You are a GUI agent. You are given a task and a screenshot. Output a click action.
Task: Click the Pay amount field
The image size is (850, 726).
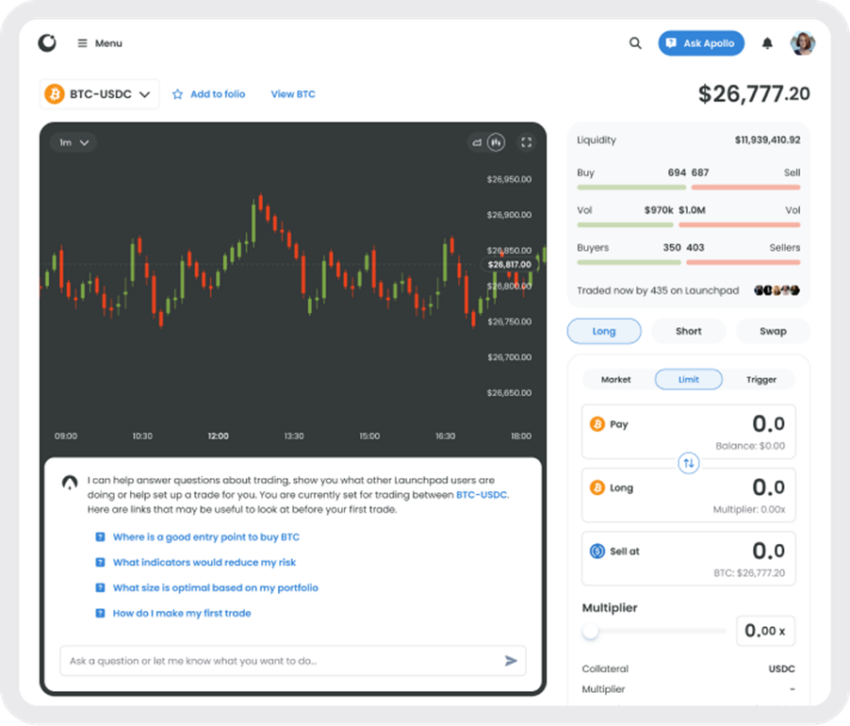tap(688, 432)
